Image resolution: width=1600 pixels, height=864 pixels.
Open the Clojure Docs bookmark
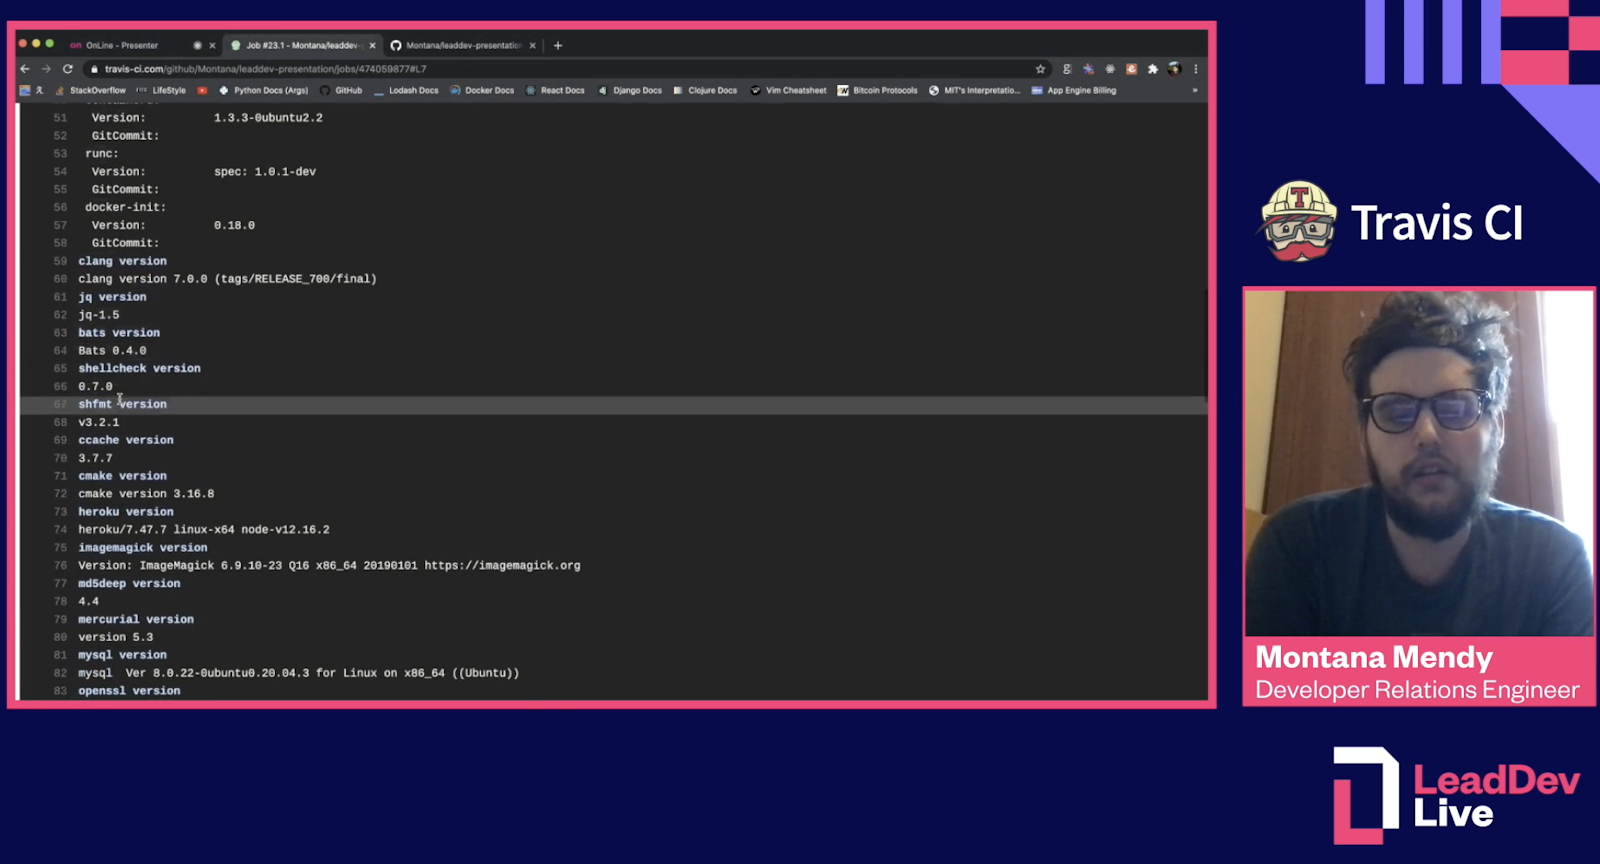(705, 90)
